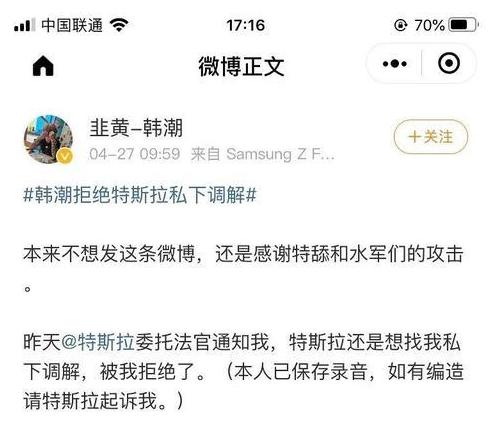The width and height of the screenshot is (497, 430).
Task: Close the mini program via the circle icon
Action: click(x=449, y=63)
